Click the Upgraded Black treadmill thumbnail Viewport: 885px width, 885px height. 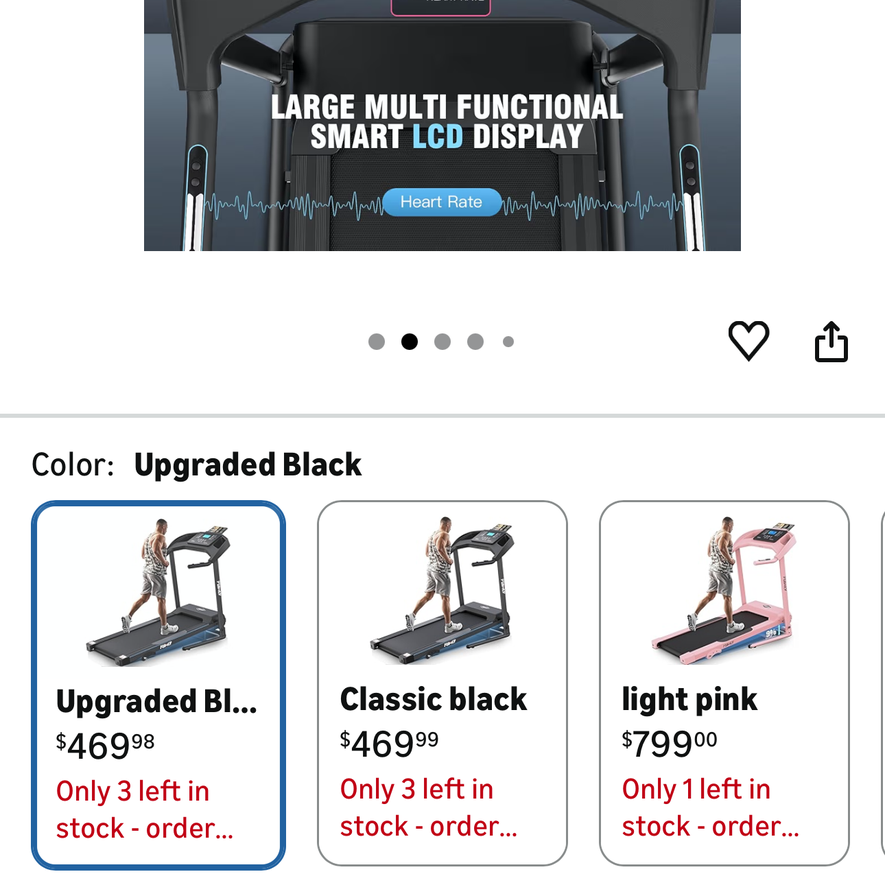point(158,592)
